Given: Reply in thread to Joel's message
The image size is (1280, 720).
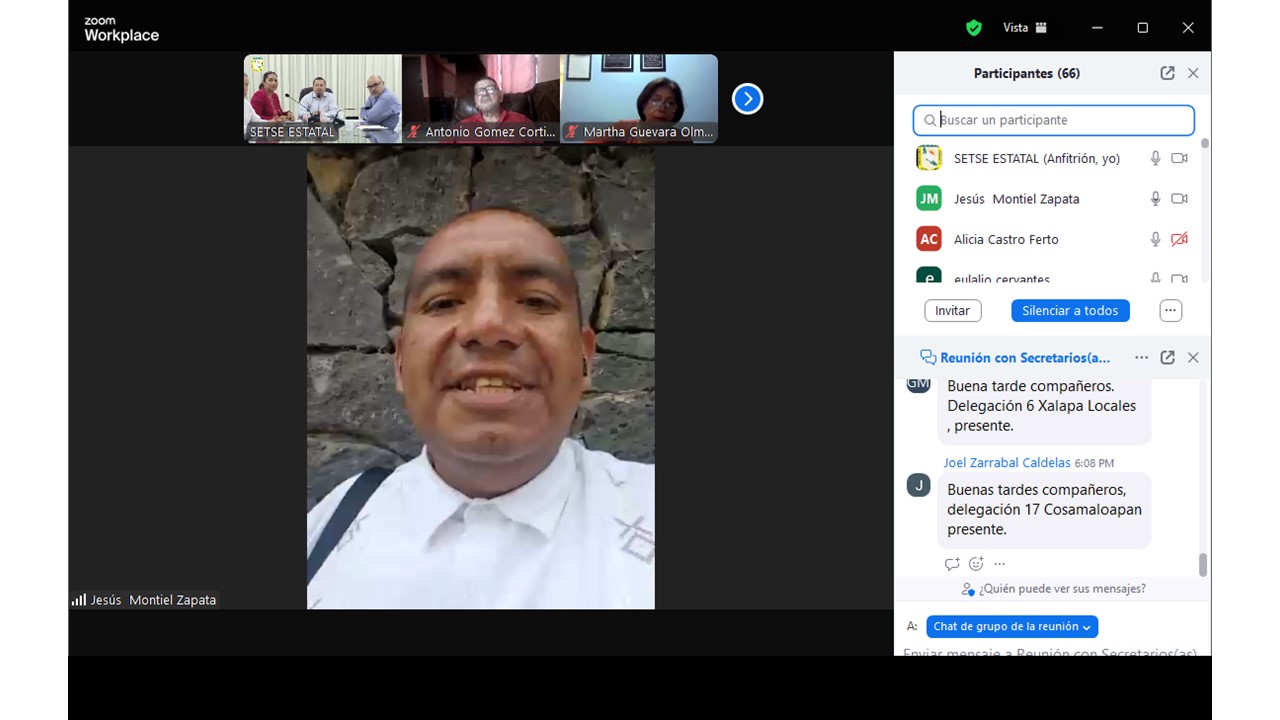Looking at the screenshot, I should pyautogui.click(x=952, y=564).
